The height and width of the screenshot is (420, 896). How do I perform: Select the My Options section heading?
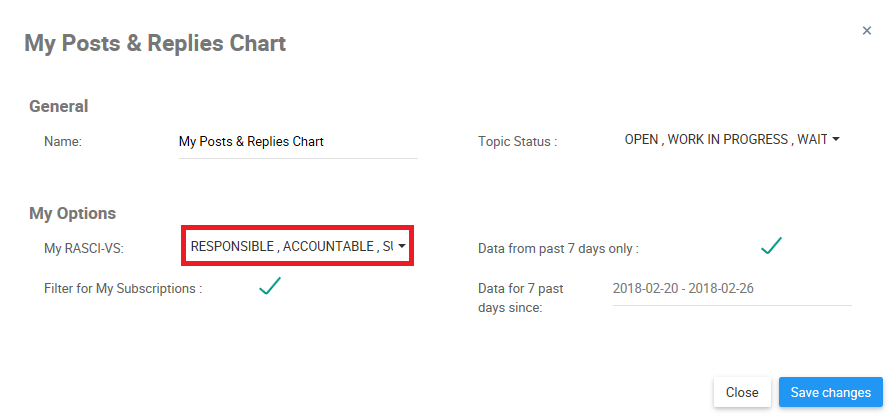coord(73,213)
